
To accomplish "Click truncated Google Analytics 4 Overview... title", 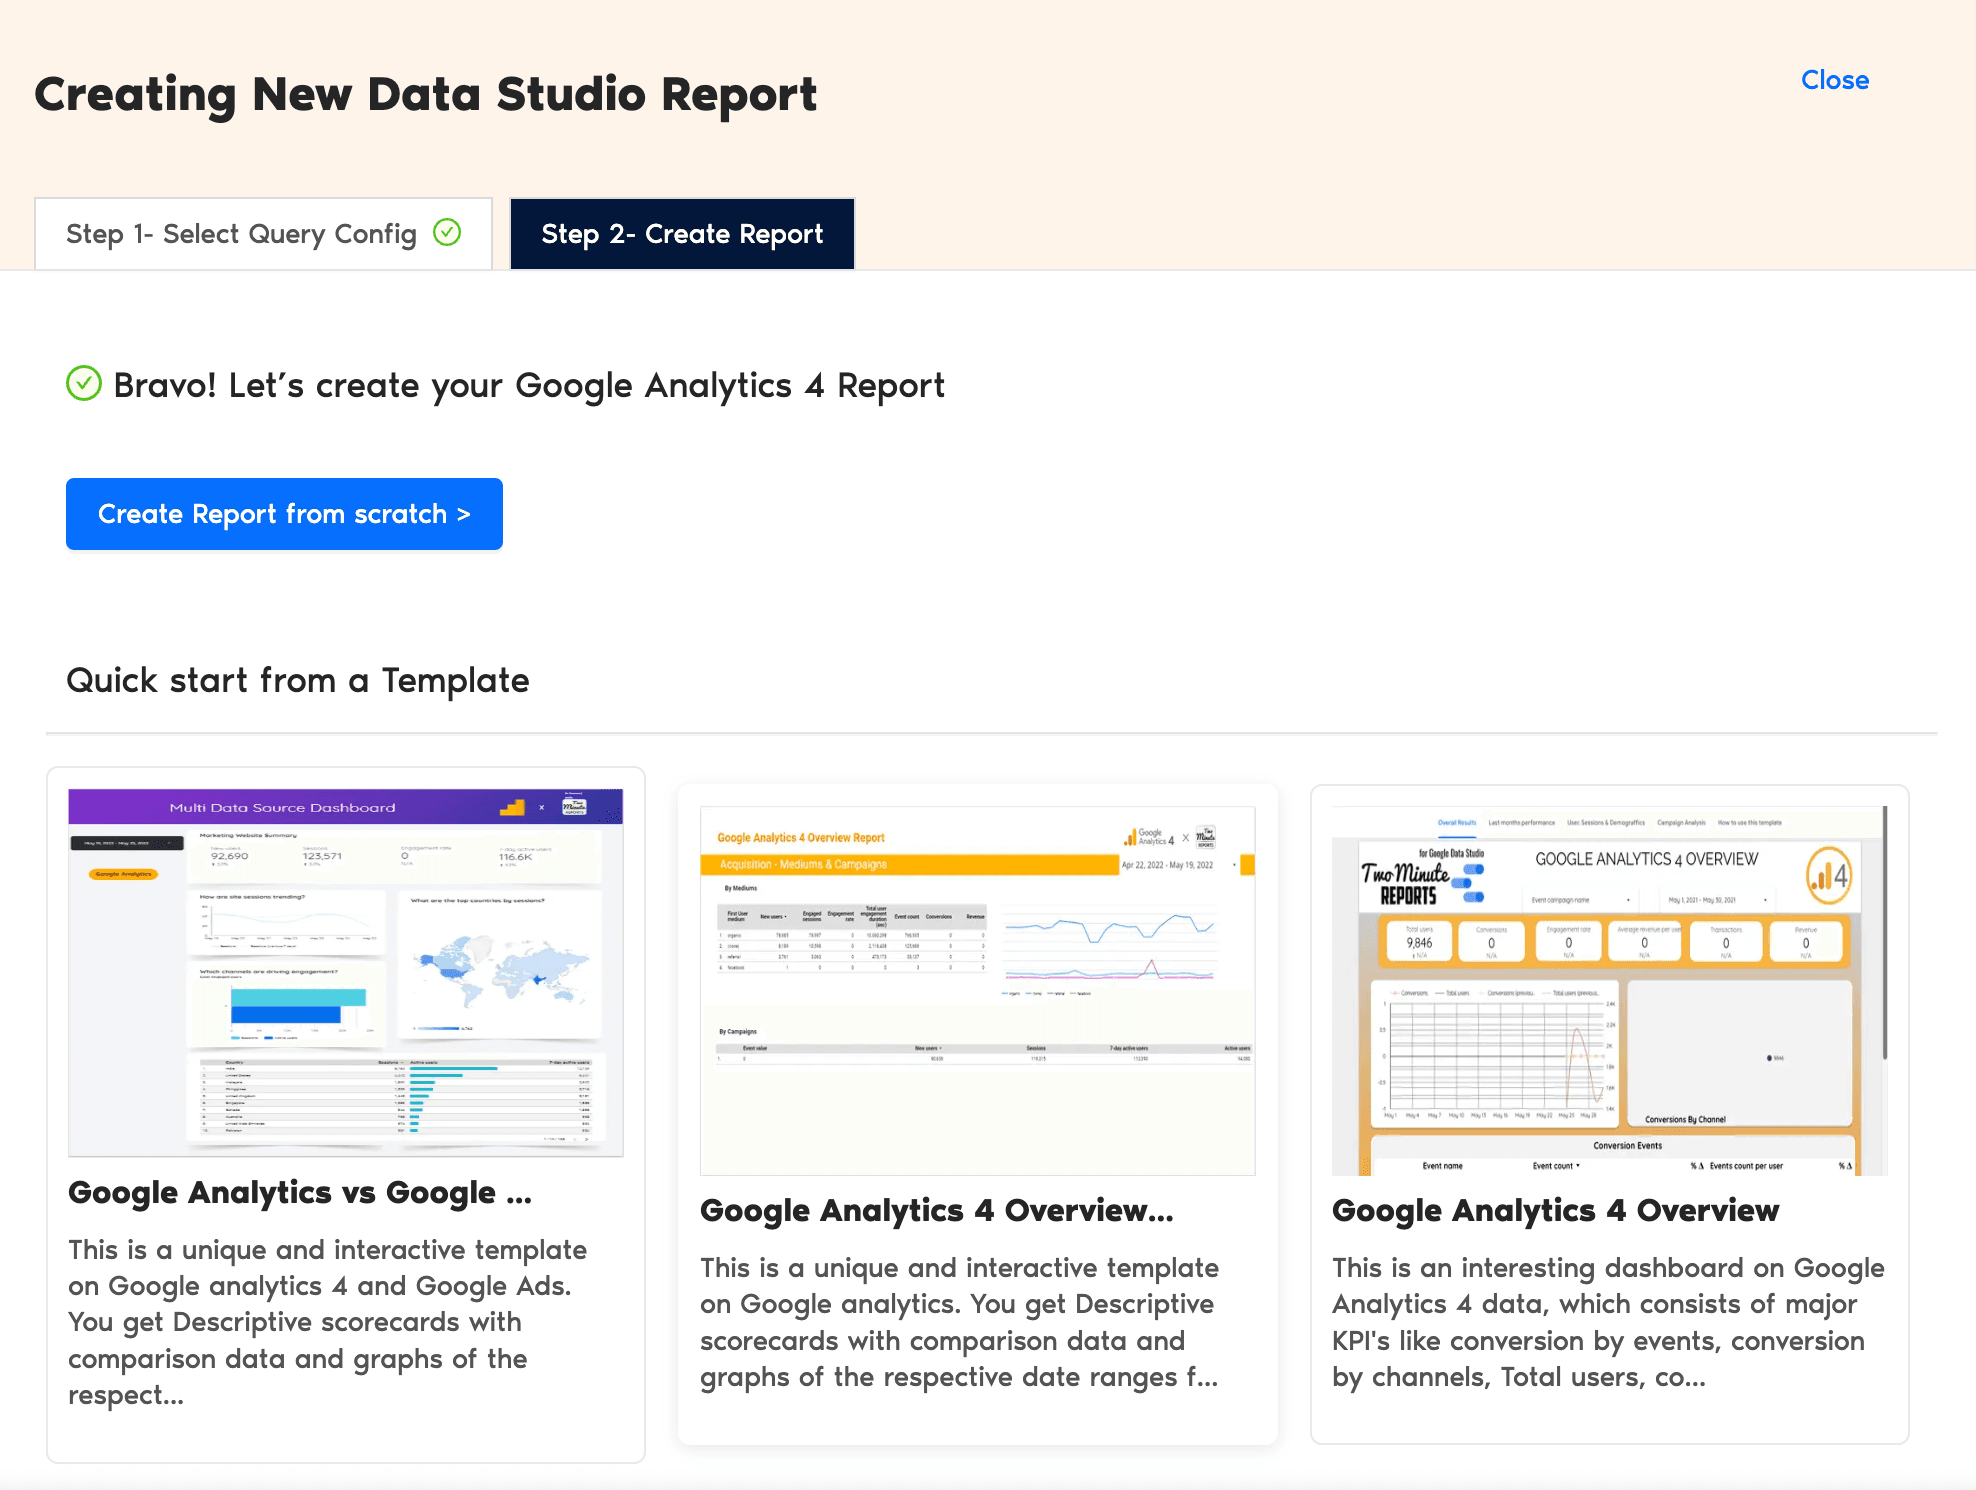I will click(x=936, y=1210).
